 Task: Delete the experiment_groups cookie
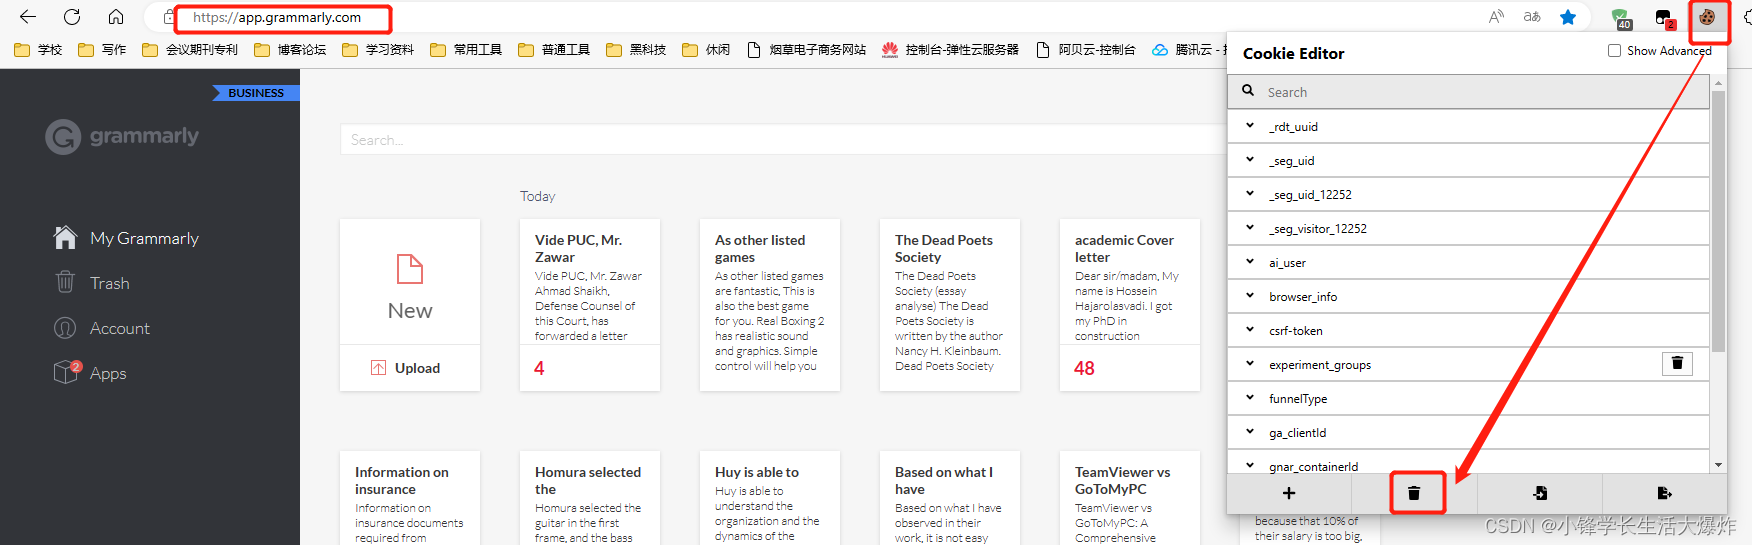(x=1677, y=364)
